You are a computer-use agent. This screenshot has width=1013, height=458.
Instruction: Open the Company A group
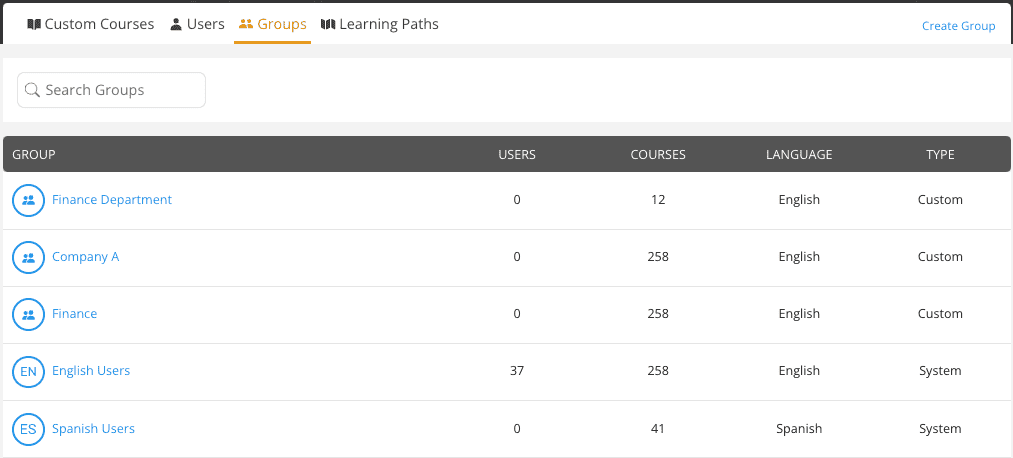click(85, 257)
